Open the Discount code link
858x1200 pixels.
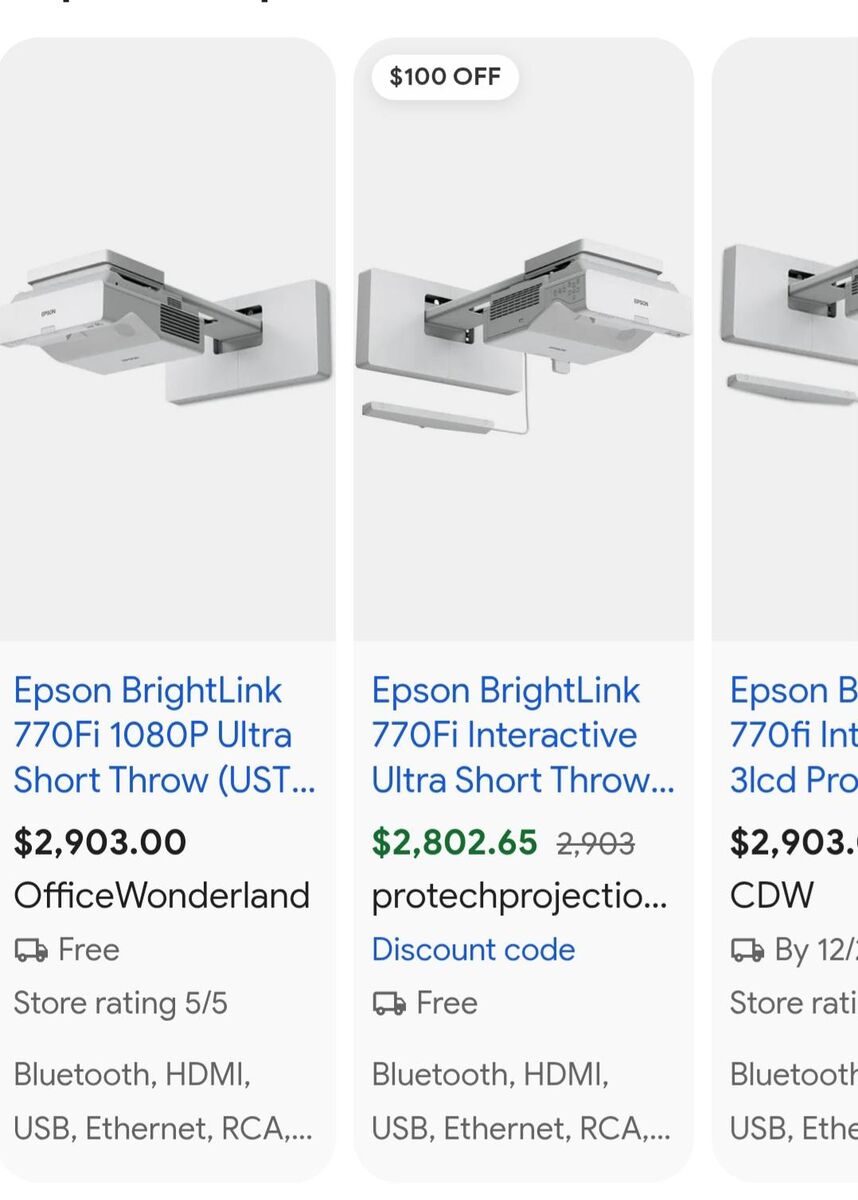473,949
